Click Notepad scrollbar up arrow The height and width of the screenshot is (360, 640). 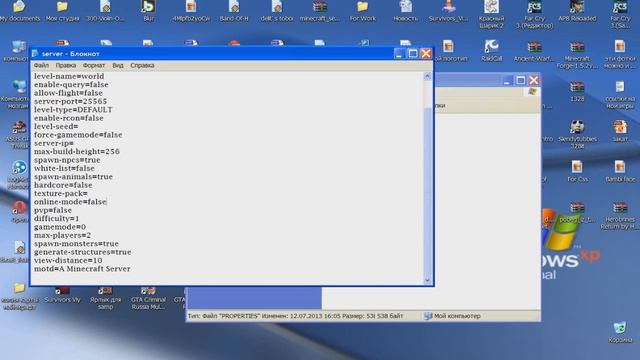pos(427,76)
